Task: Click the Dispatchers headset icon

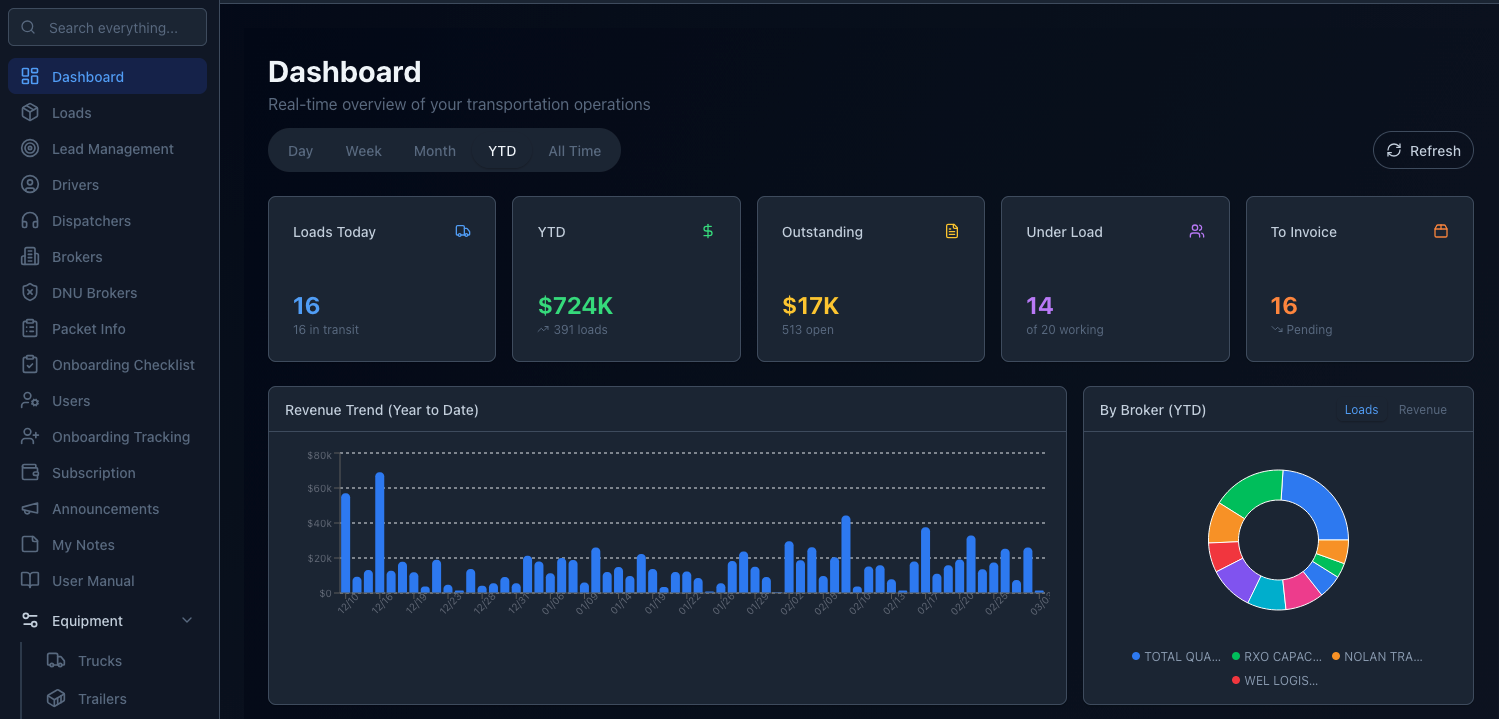Action: pos(30,221)
